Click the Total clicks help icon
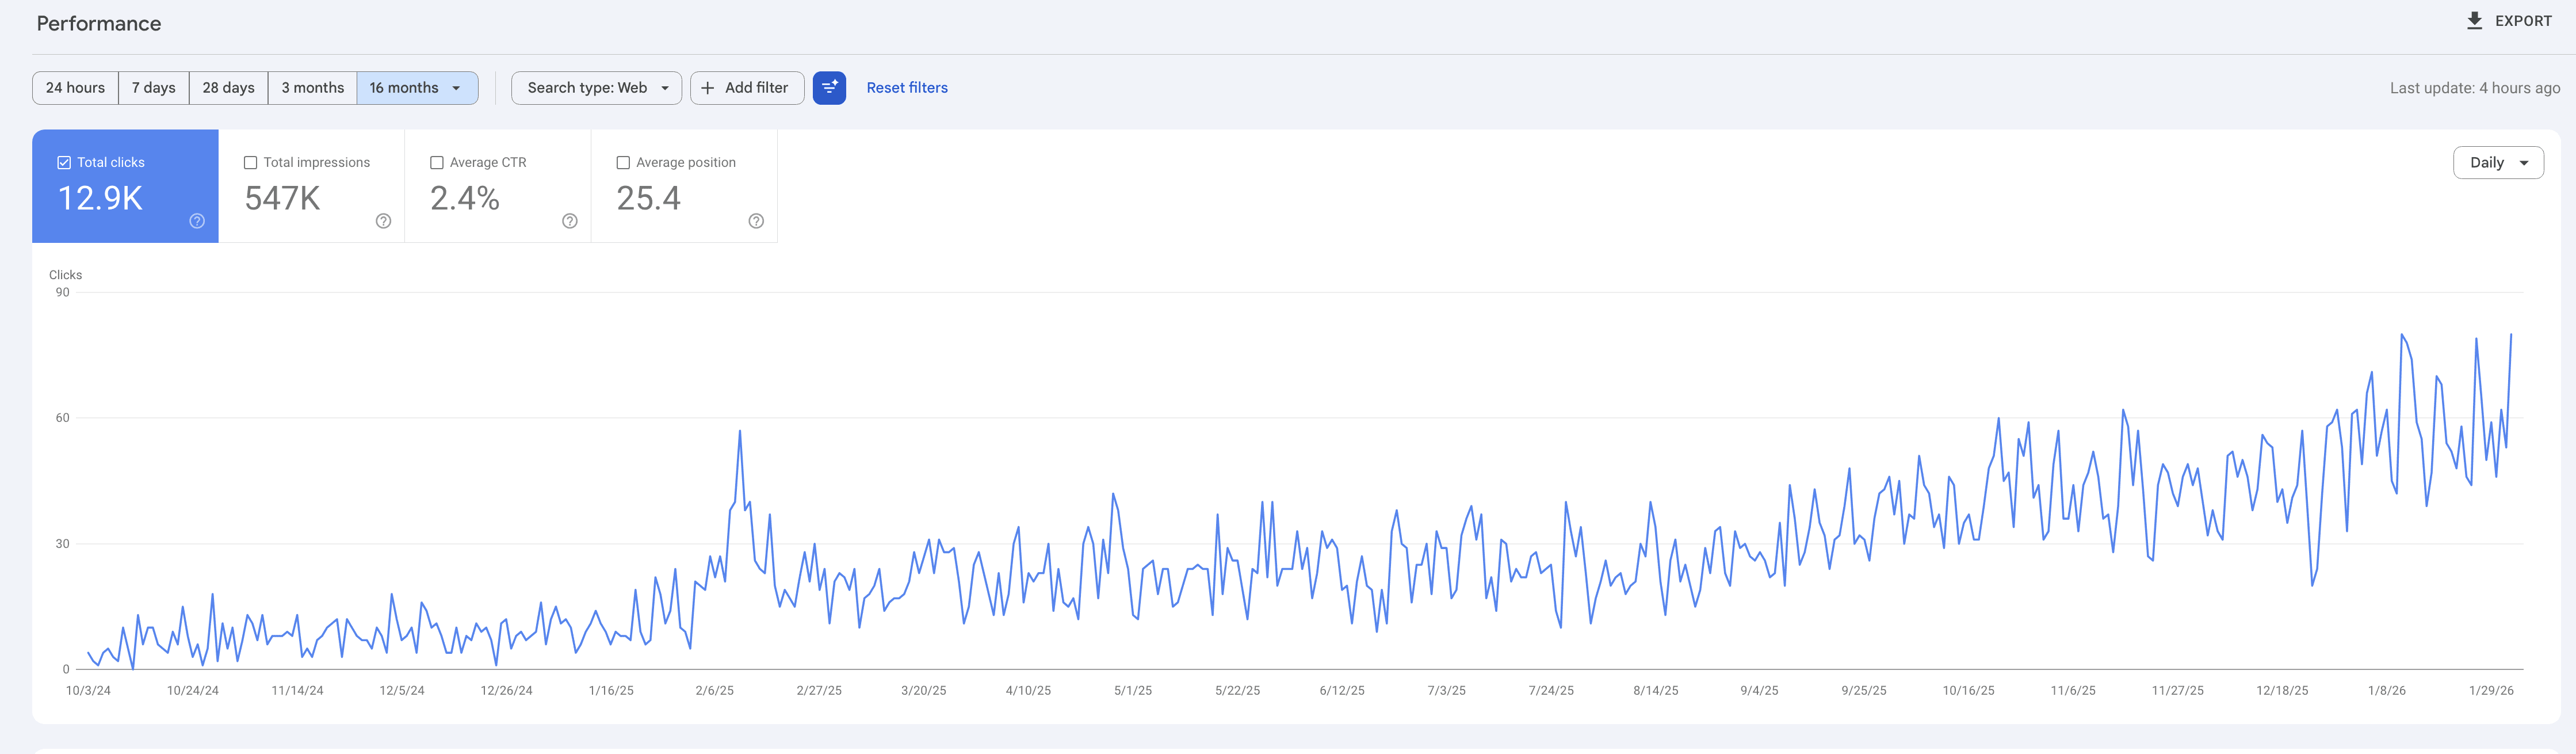The image size is (2576, 754). tap(197, 221)
